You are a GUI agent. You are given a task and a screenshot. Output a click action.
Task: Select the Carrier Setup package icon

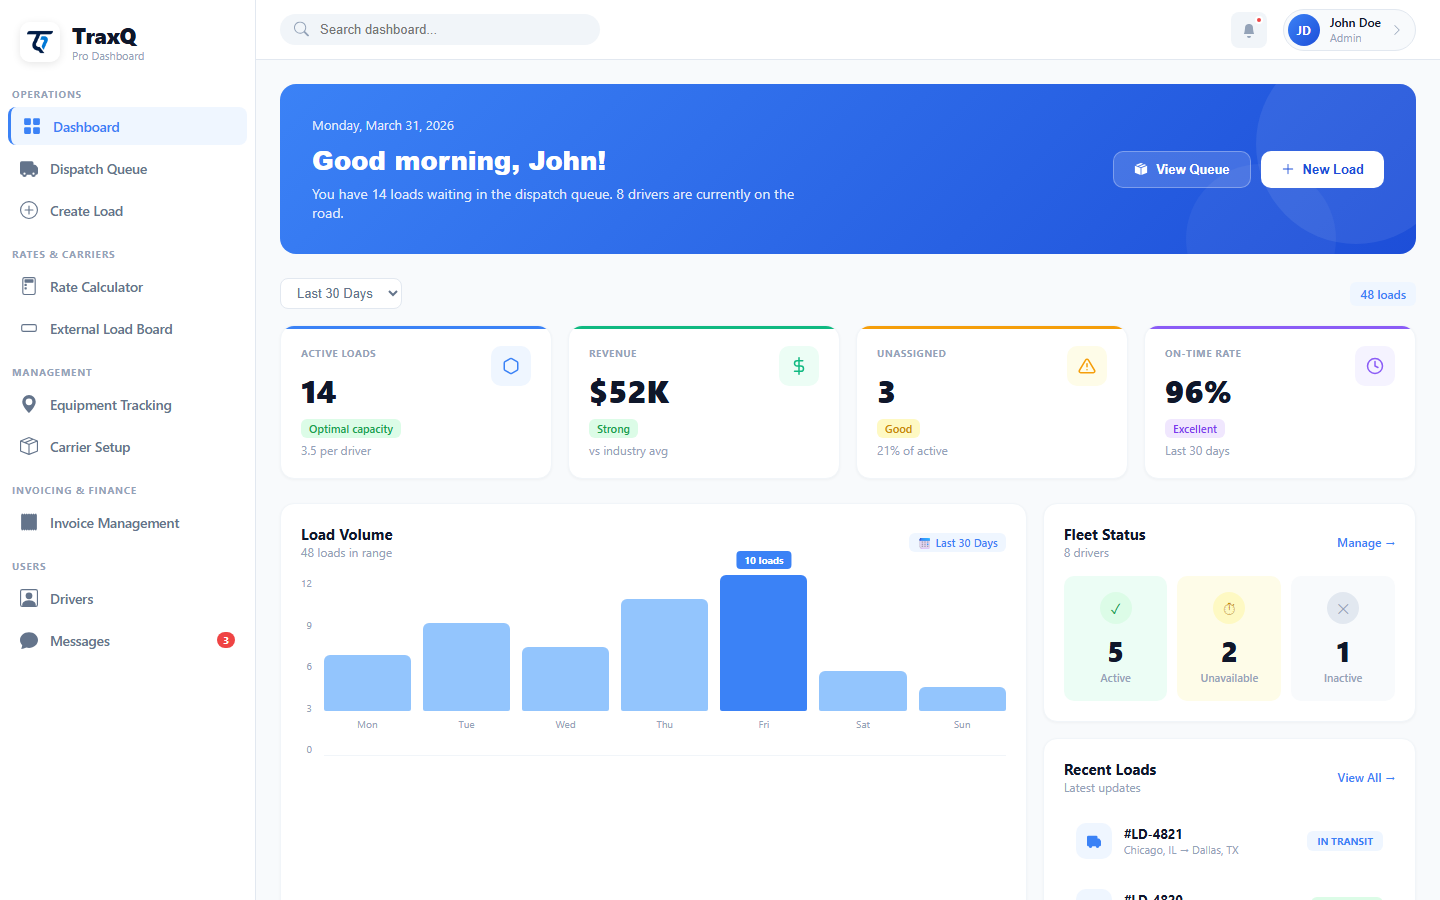(x=30, y=447)
